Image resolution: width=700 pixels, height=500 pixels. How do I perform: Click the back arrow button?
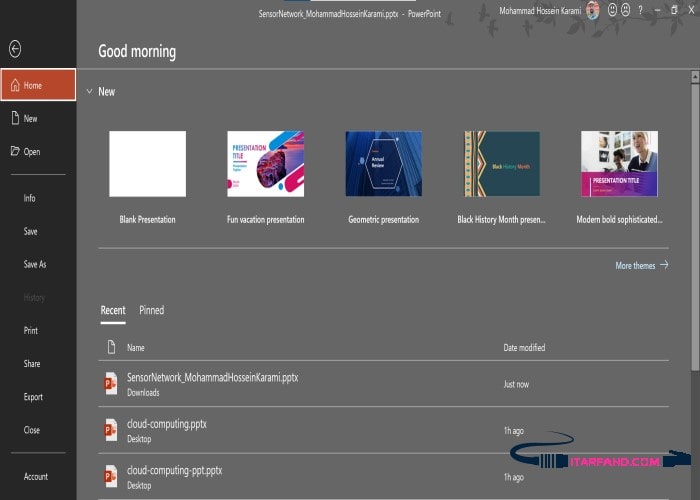[14, 49]
